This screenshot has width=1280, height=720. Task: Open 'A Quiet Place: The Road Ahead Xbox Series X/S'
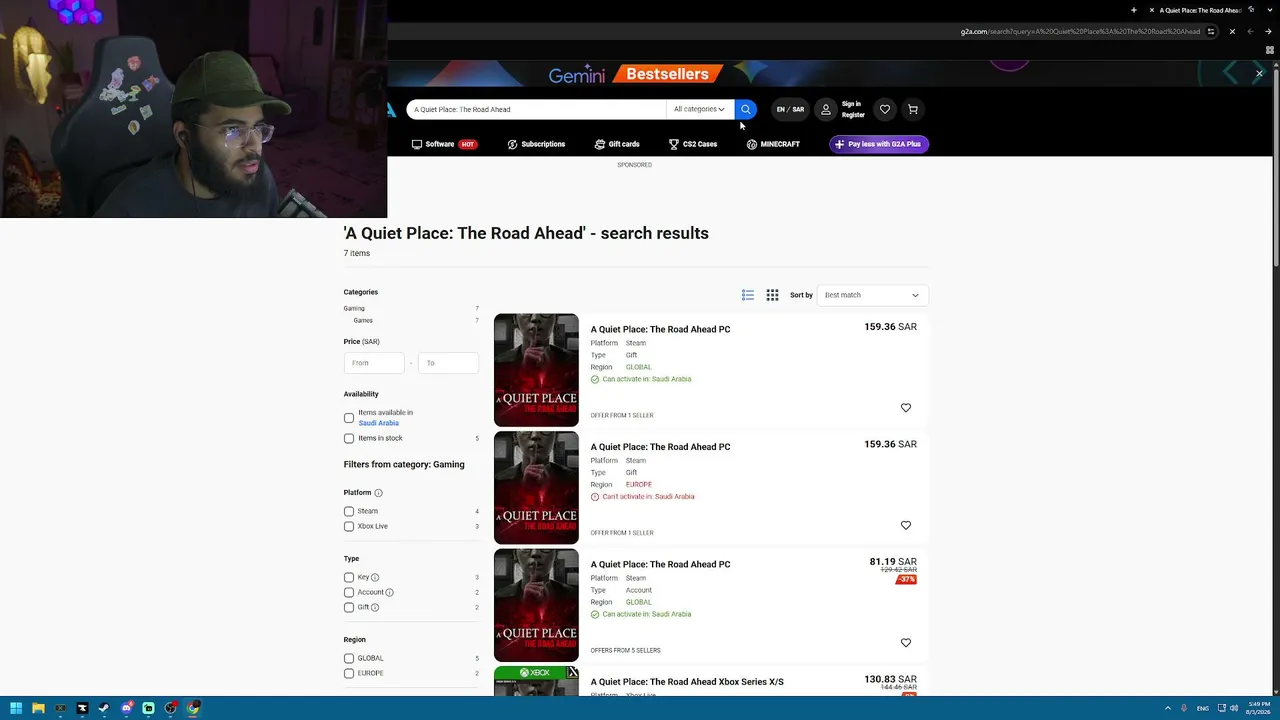point(687,682)
